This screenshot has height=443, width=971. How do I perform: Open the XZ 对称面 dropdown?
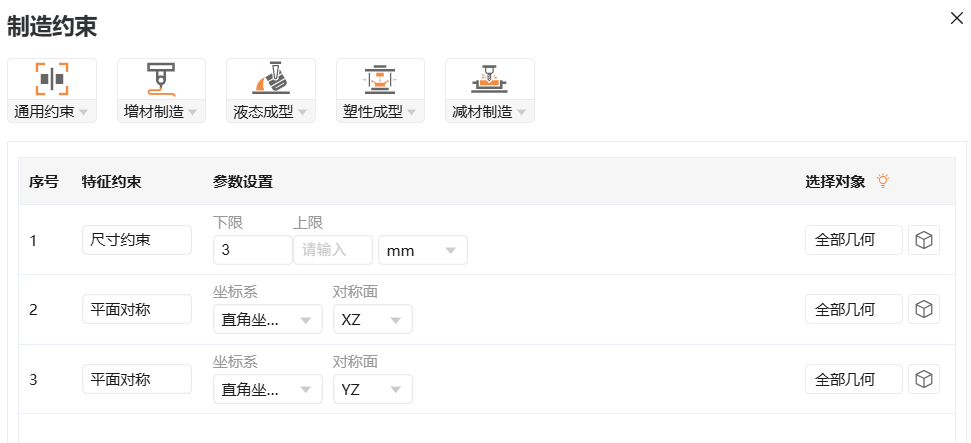(x=373, y=320)
